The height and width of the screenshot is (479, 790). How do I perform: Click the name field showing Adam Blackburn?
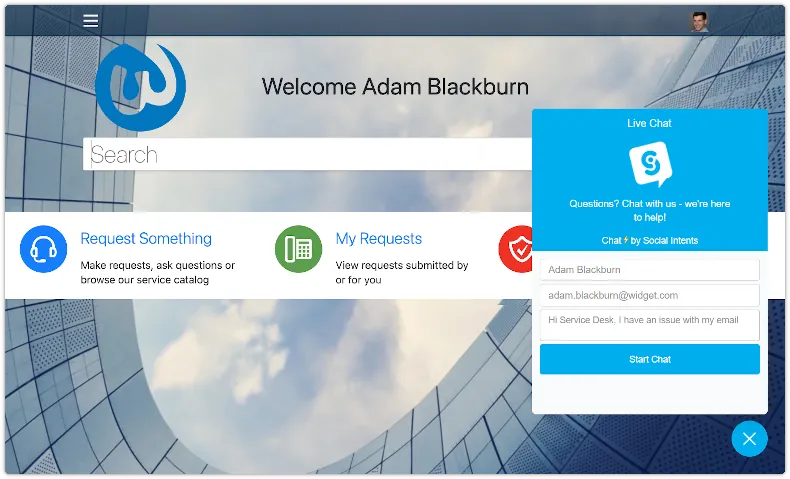pos(649,269)
